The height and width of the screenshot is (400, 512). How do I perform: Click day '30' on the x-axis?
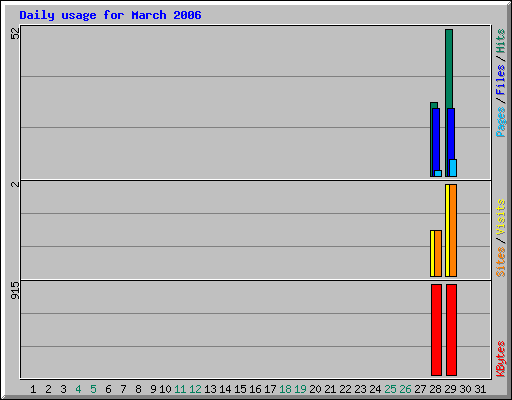[x=465, y=389]
